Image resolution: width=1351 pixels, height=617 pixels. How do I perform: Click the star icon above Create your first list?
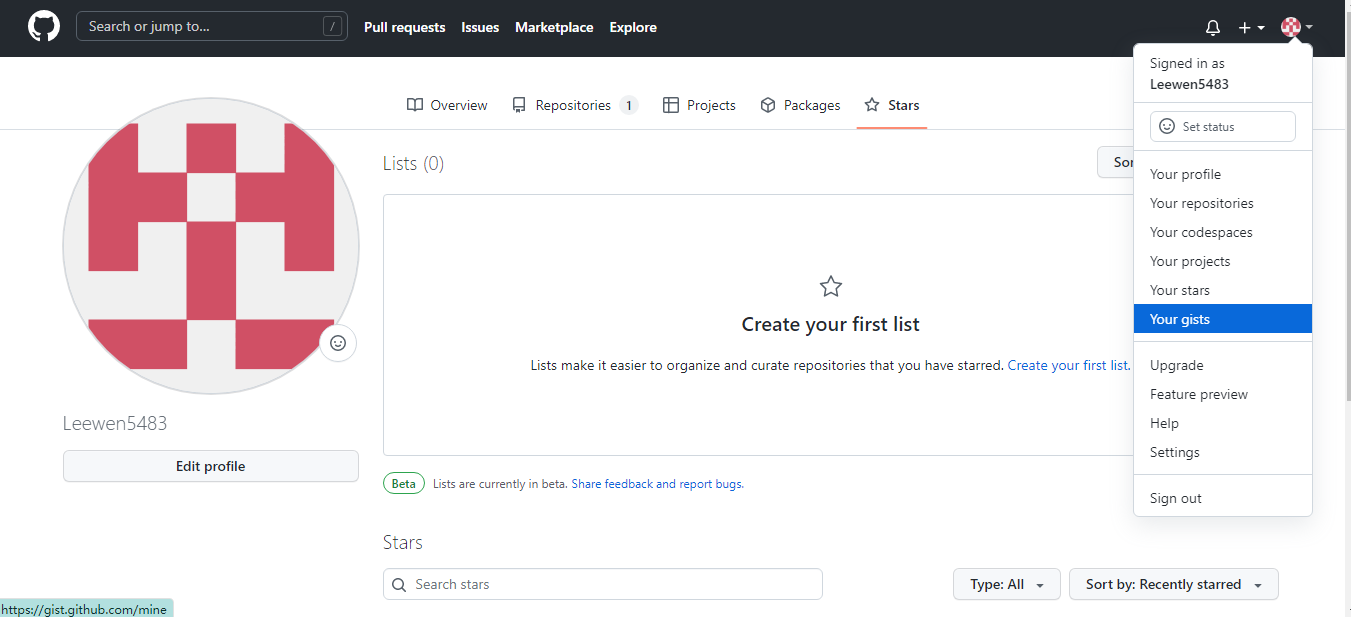(x=830, y=287)
